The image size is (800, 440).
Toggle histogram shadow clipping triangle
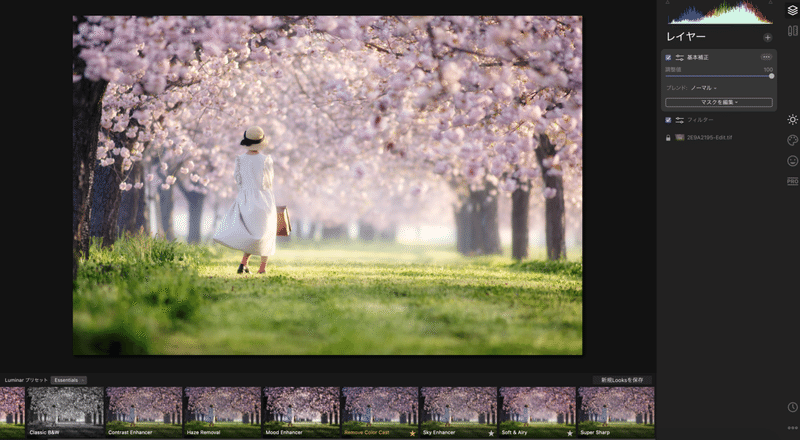pyautogui.click(x=667, y=3)
